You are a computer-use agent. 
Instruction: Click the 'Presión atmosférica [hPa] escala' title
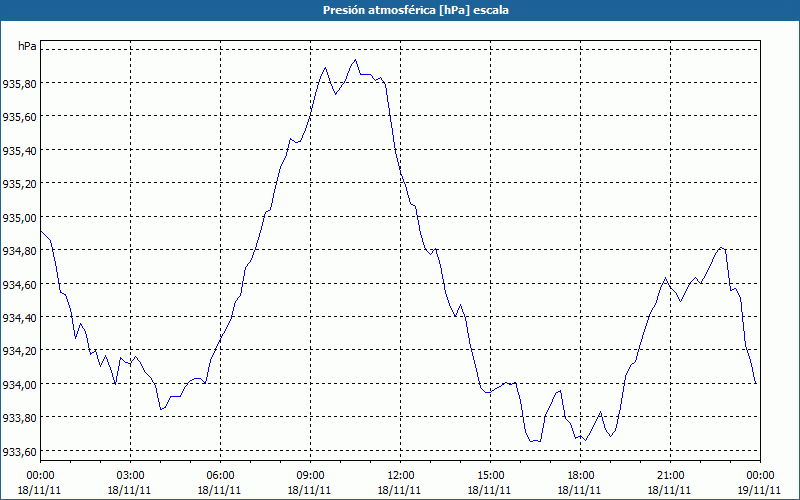pos(416,10)
